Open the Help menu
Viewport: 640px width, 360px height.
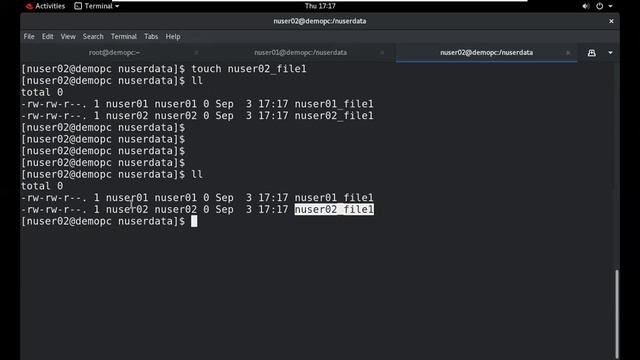tap(173, 36)
